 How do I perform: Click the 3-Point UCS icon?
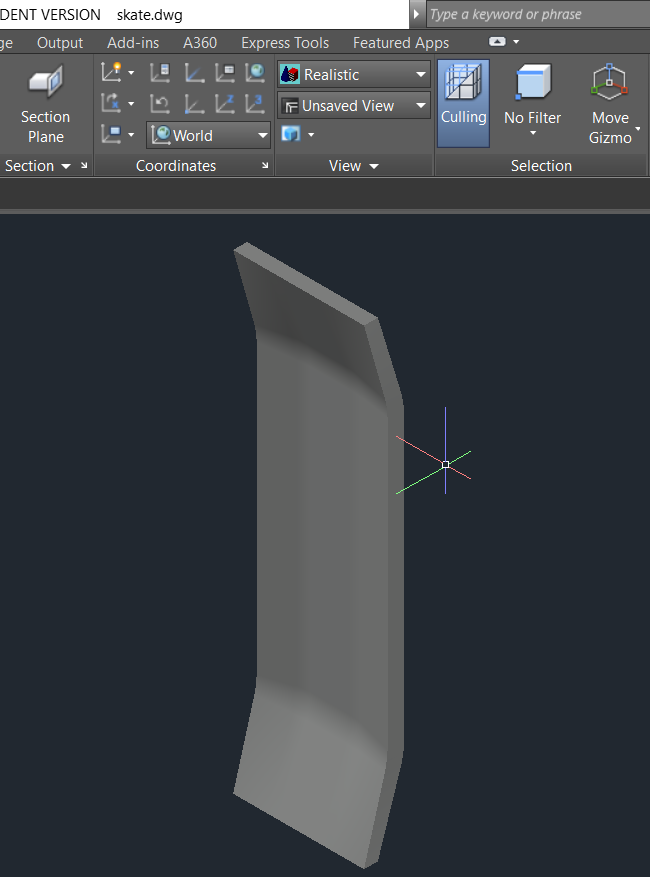click(x=255, y=103)
